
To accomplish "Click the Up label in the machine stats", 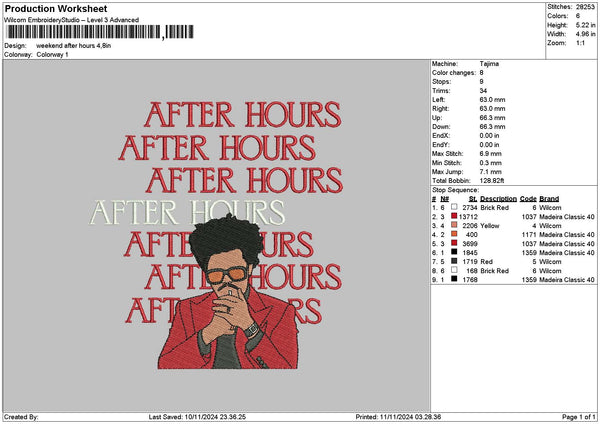I will click(x=437, y=118).
